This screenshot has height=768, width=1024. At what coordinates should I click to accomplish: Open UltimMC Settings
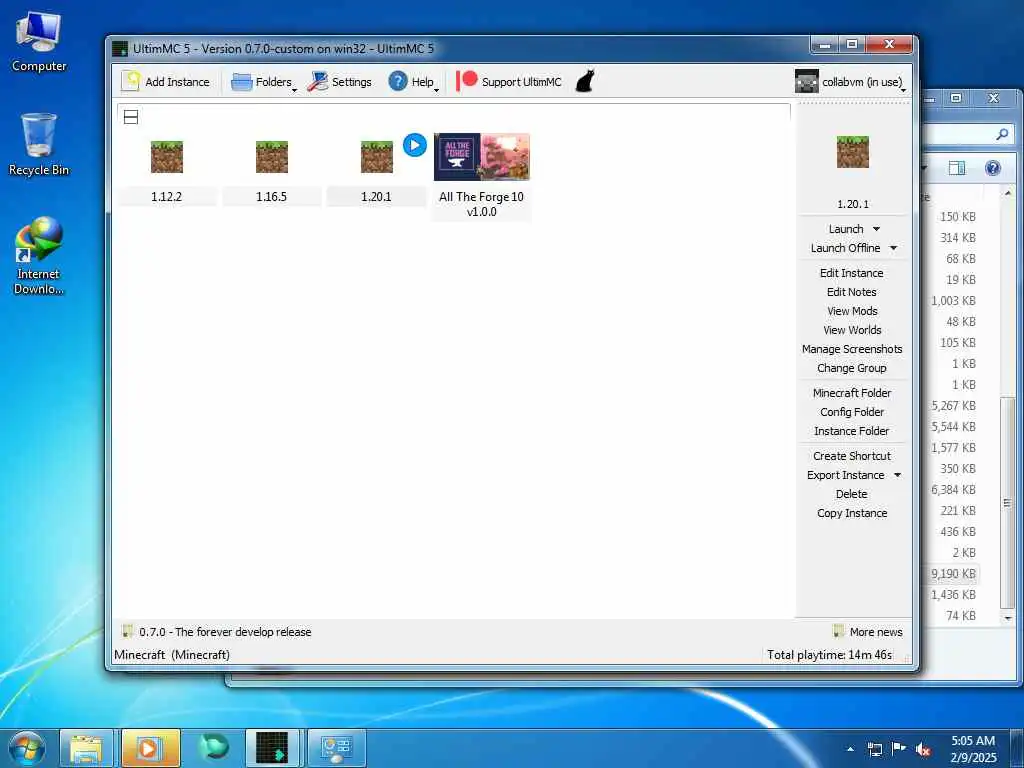[x=340, y=82]
